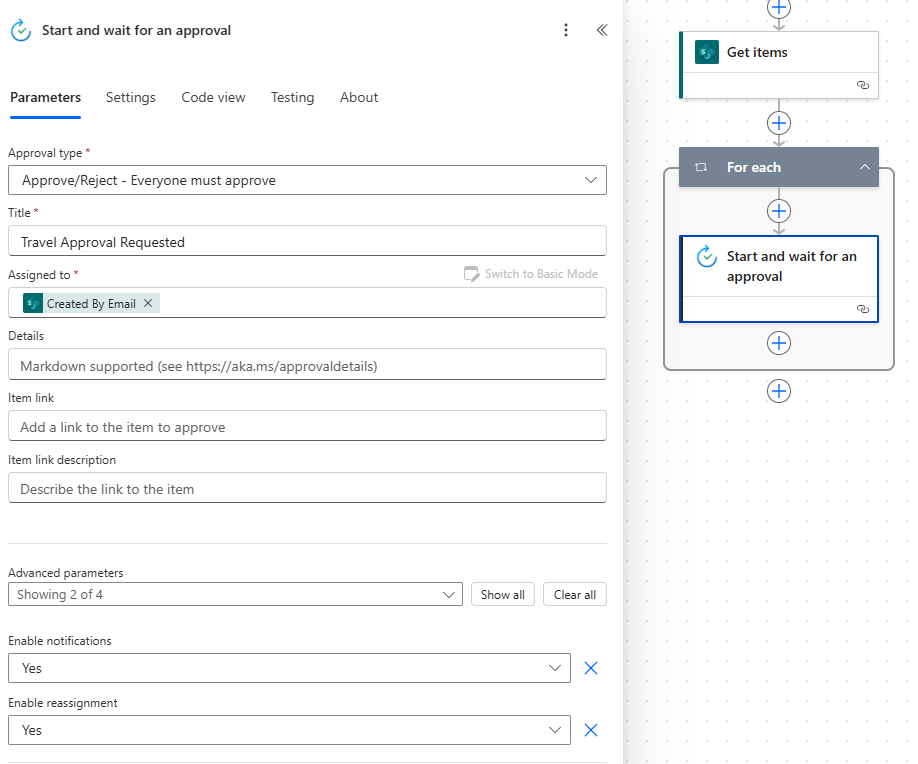
Task: Click the Assigned to field
Action: [x=307, y=303]
